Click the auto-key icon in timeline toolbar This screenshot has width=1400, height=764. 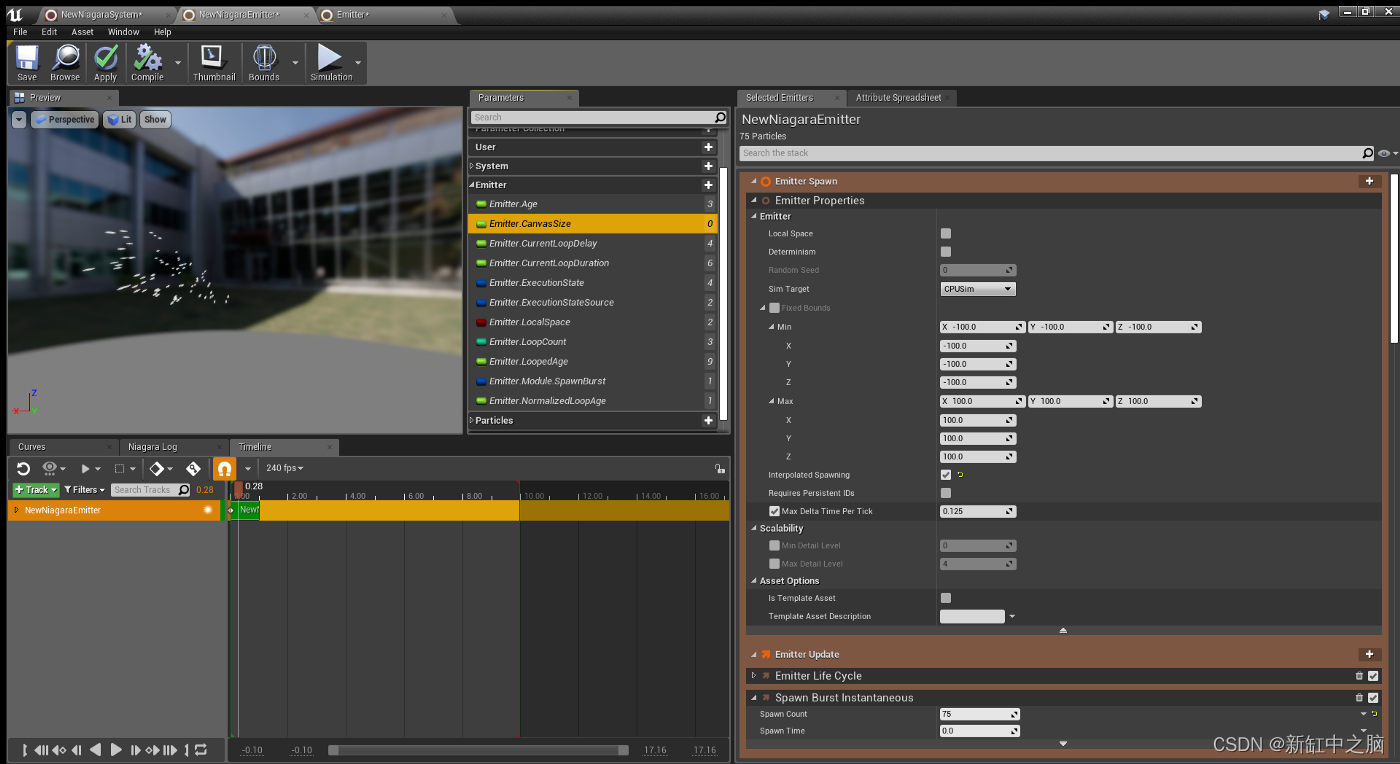(193, 468)
